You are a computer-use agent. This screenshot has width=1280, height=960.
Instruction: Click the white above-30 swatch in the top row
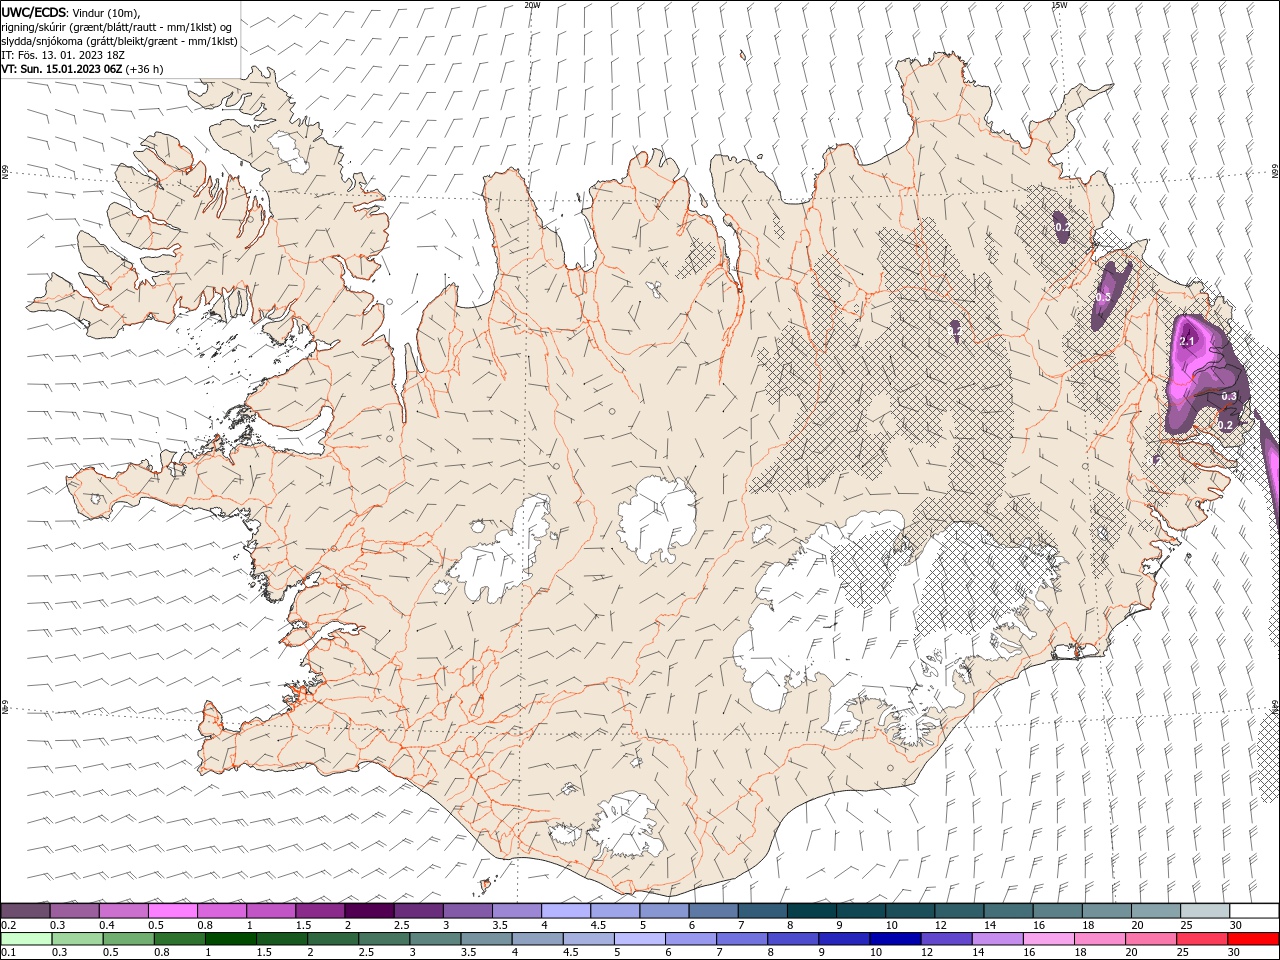1254,911
